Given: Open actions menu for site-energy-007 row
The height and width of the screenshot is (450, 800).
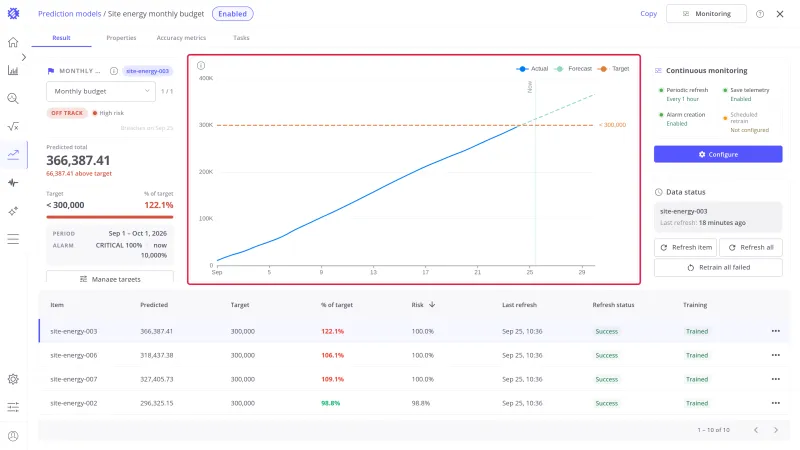Looking at the screenshot, I should pos(776,379).
